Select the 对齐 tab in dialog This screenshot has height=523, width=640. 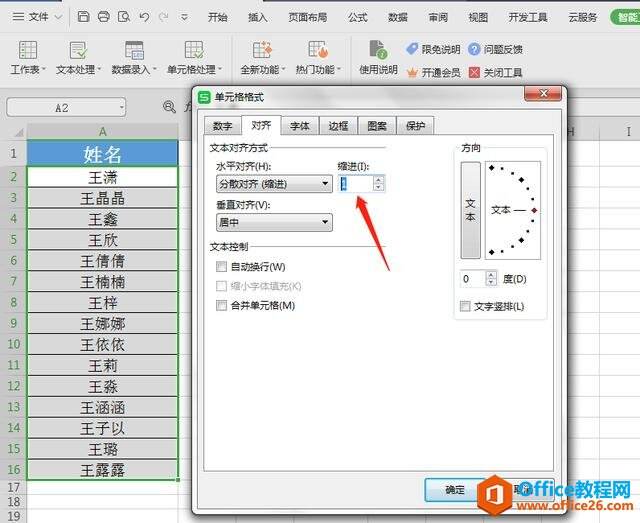(x=261, y=125)
